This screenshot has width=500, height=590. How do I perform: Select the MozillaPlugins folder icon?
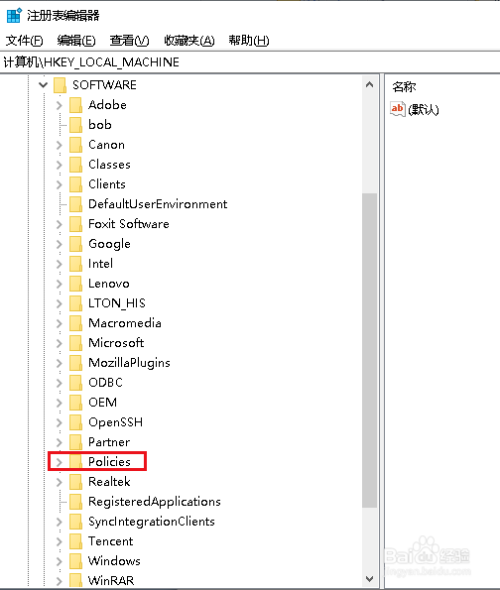point(76,363)
